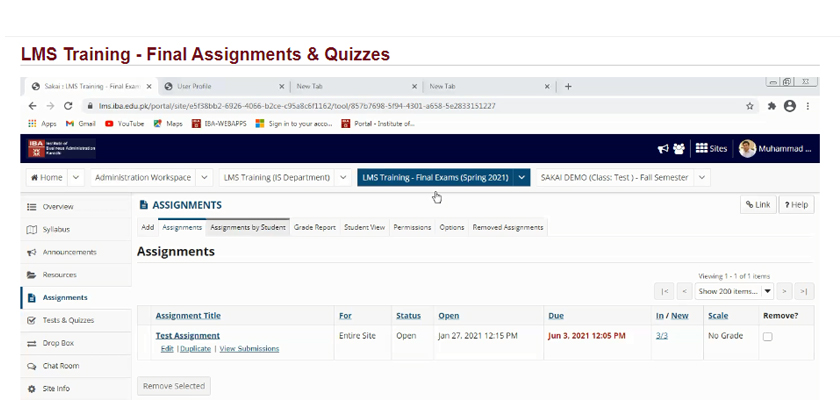
Task: Open the Chrome profile avatar icon
Action: [790, 106]
